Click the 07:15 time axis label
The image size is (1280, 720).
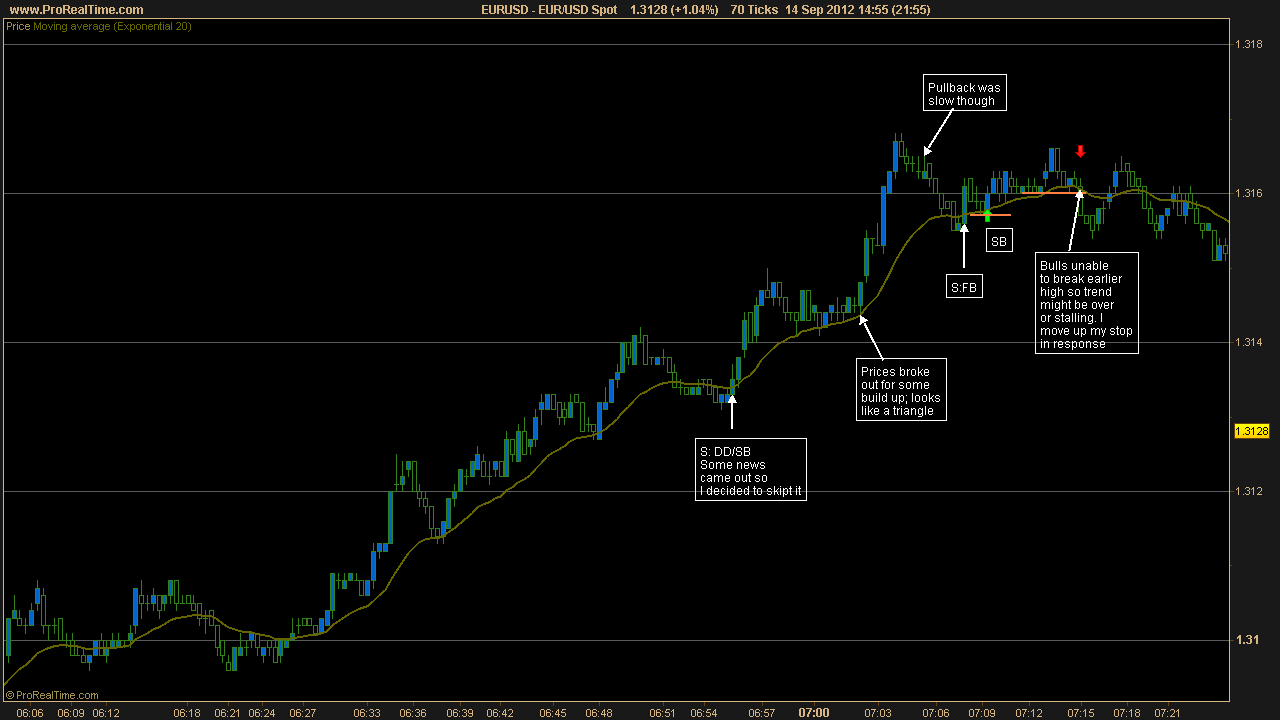click(x=1080, y=713)
